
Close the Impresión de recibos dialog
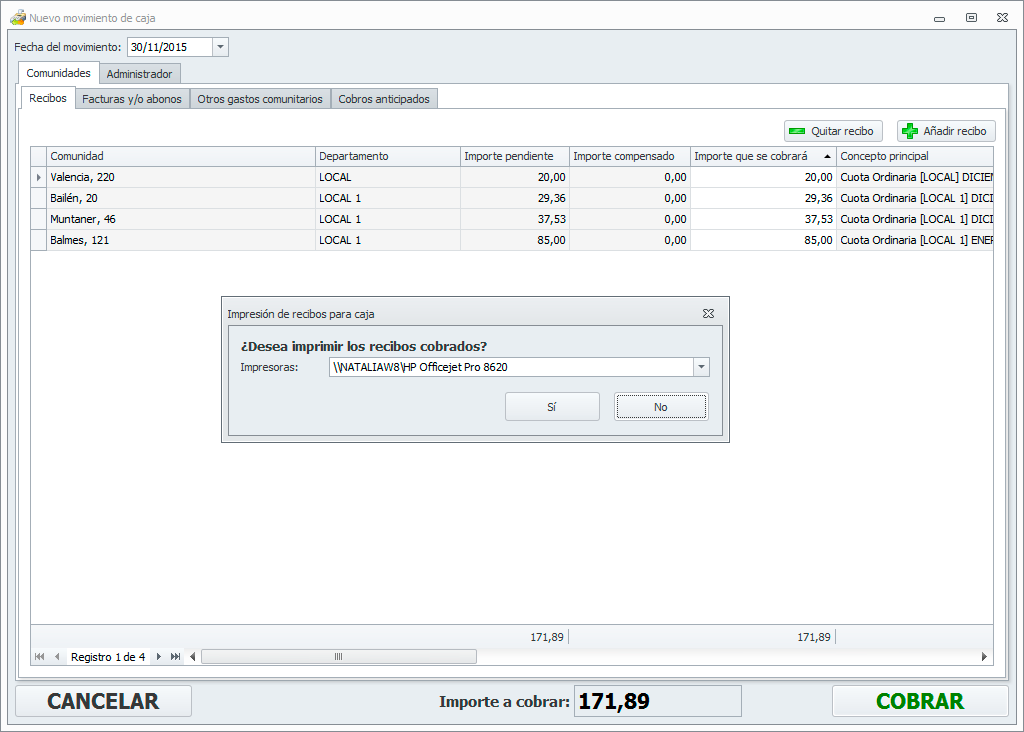point(708,314)
